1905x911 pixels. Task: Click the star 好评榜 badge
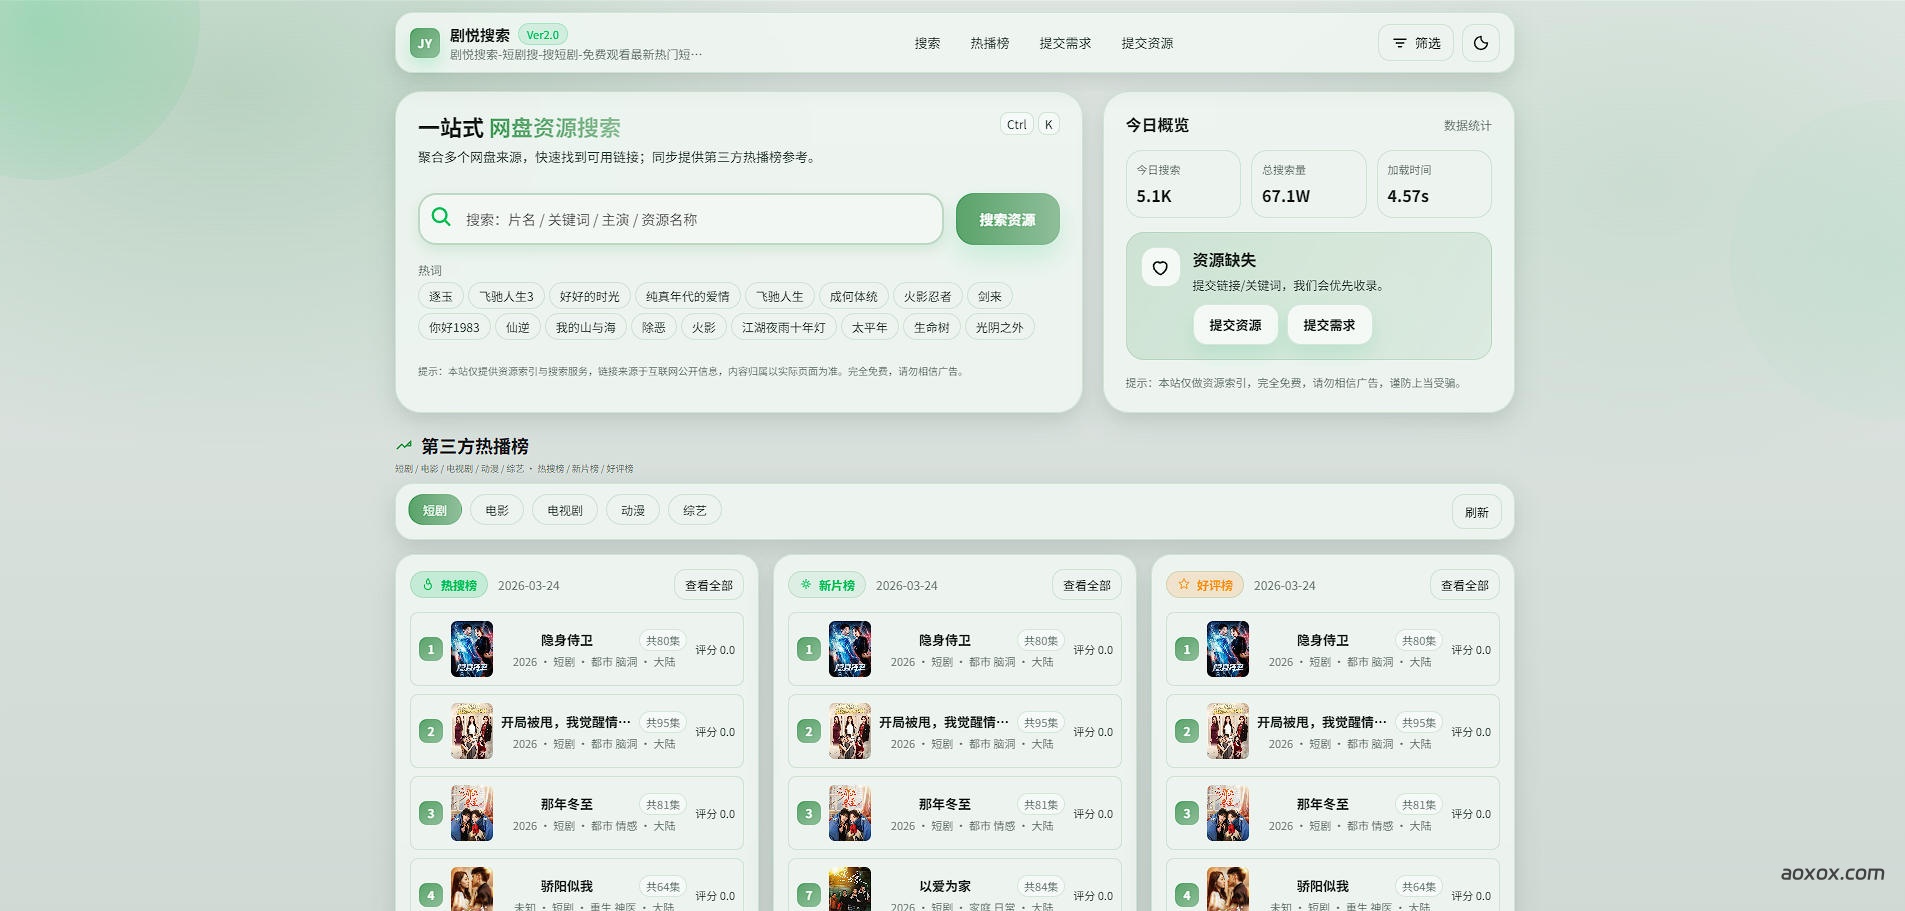coord(1204,585)
